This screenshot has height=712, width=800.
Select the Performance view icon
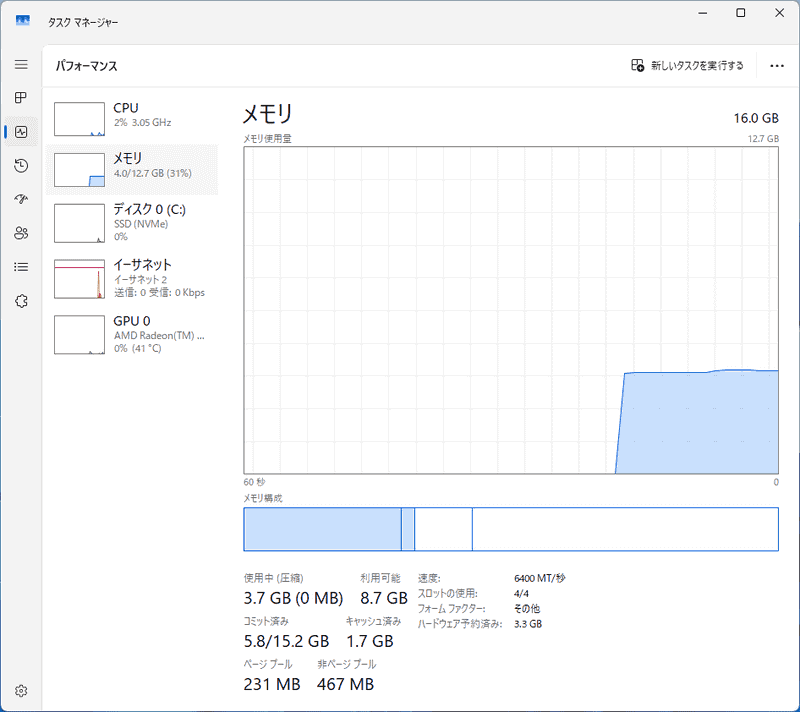pyautogui.click(x=20, y=131)
